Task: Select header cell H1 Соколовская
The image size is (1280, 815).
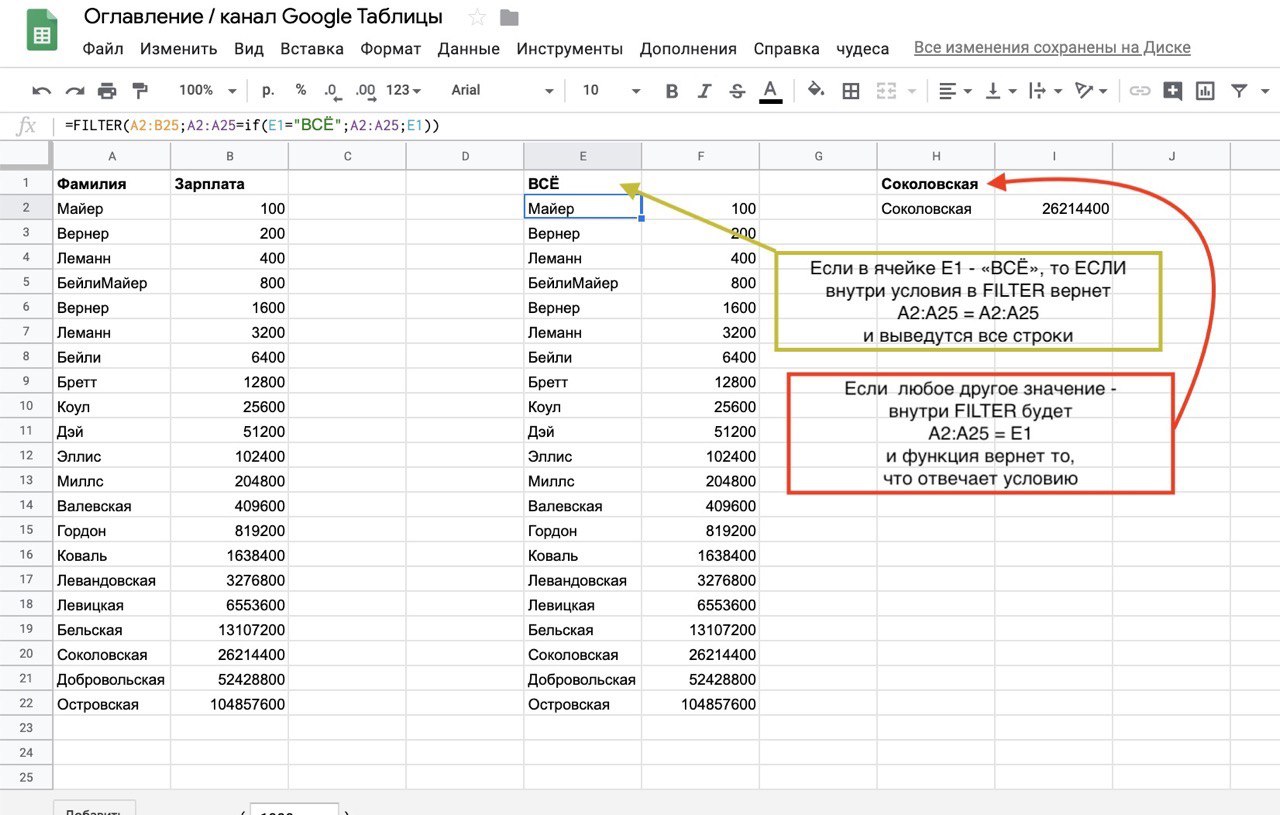Action: (936, 184)
